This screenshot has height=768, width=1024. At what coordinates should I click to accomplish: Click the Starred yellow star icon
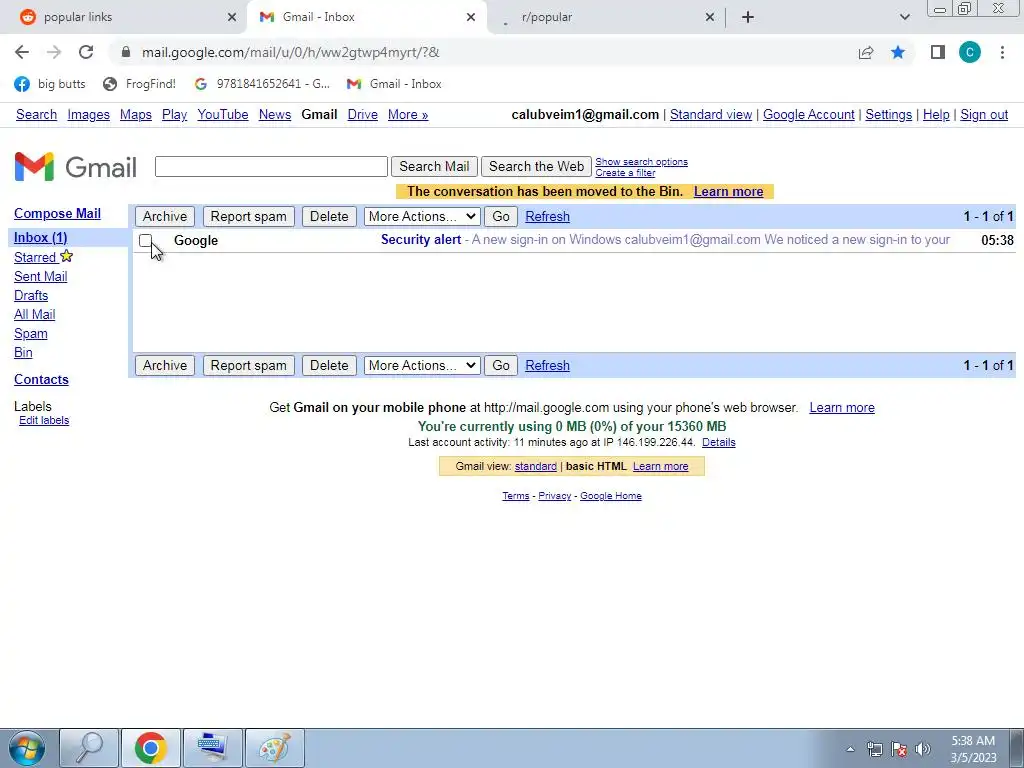pos(67,256)
